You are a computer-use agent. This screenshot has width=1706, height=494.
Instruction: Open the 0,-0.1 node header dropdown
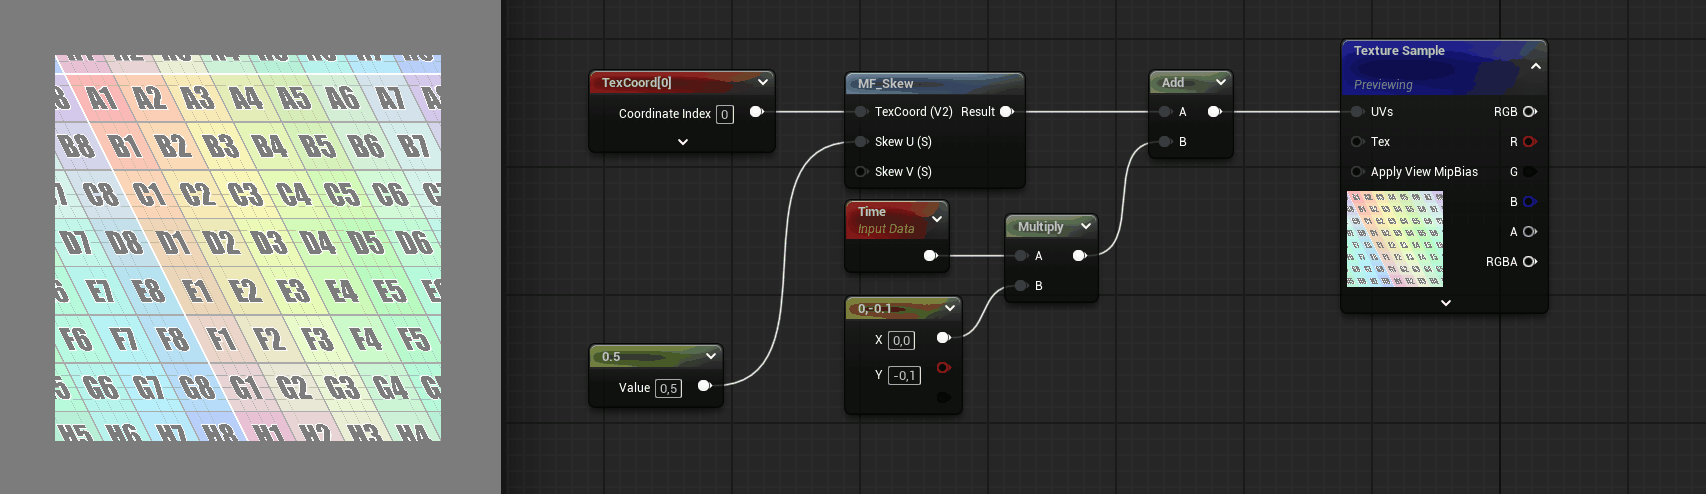pyautogui.click(x=950, y=308)
